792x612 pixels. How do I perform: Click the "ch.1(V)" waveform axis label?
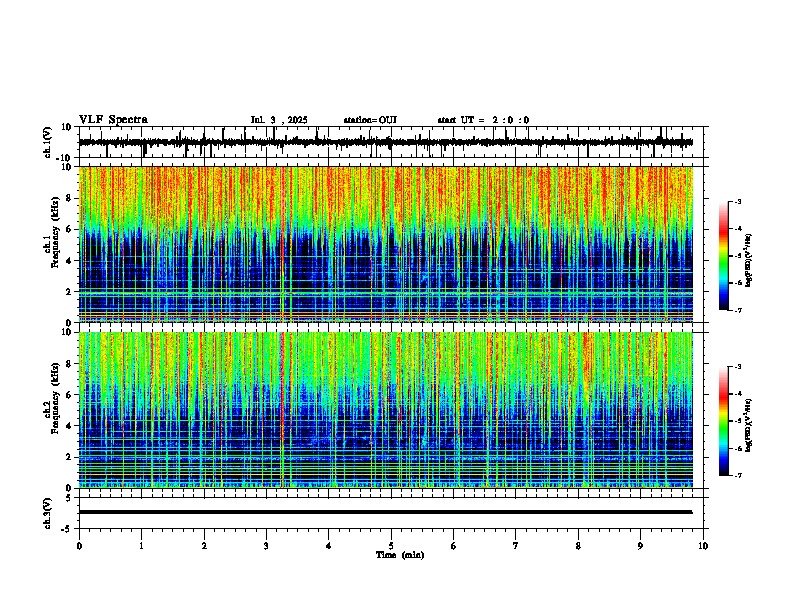(x=48, y=142)
